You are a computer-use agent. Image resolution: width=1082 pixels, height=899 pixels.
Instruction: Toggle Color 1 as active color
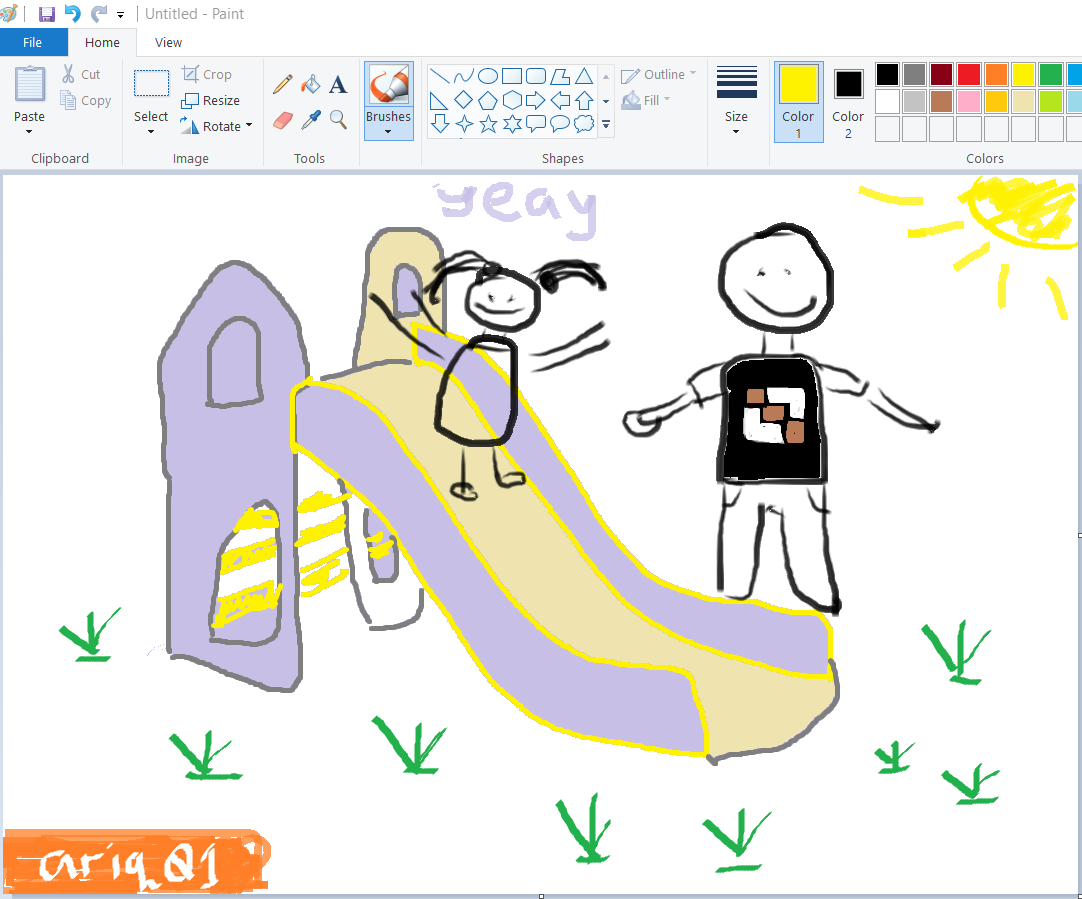click(x=798, y=102)
